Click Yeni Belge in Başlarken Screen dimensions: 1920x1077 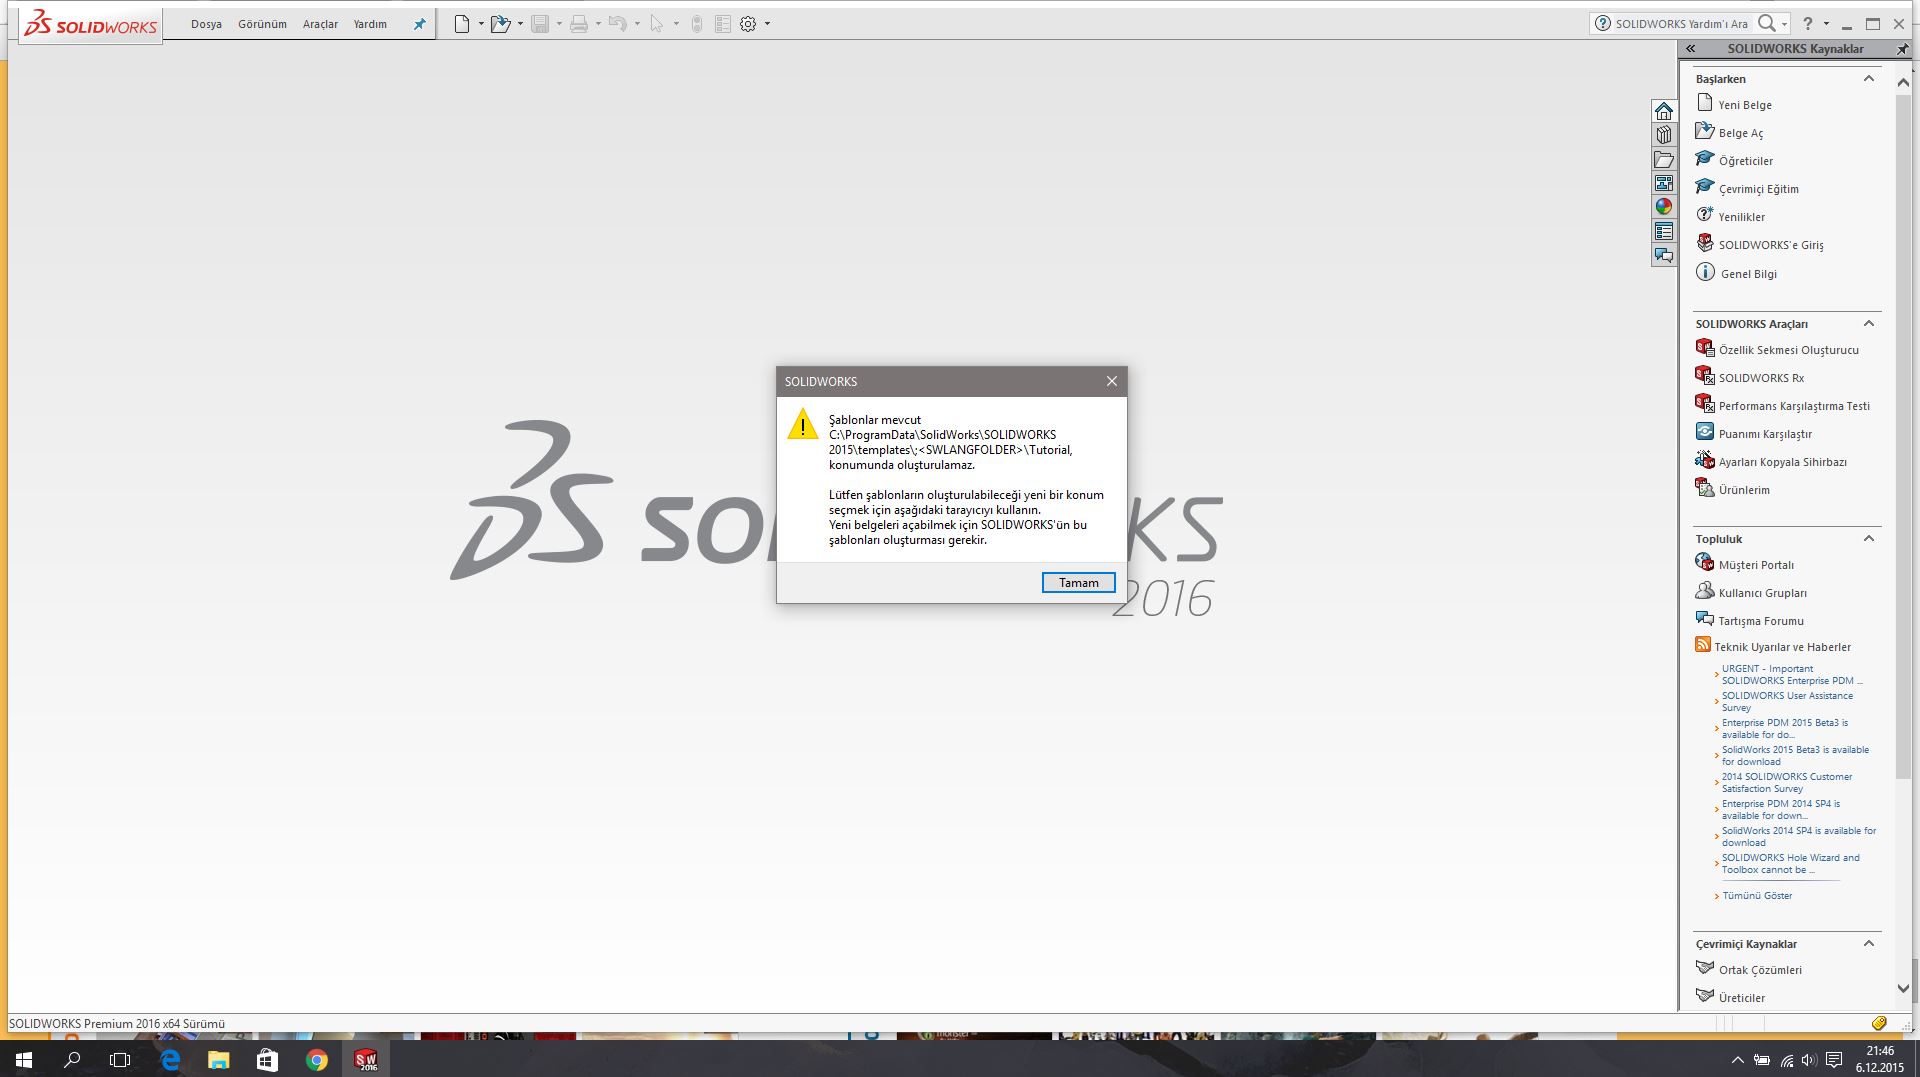1745,105
